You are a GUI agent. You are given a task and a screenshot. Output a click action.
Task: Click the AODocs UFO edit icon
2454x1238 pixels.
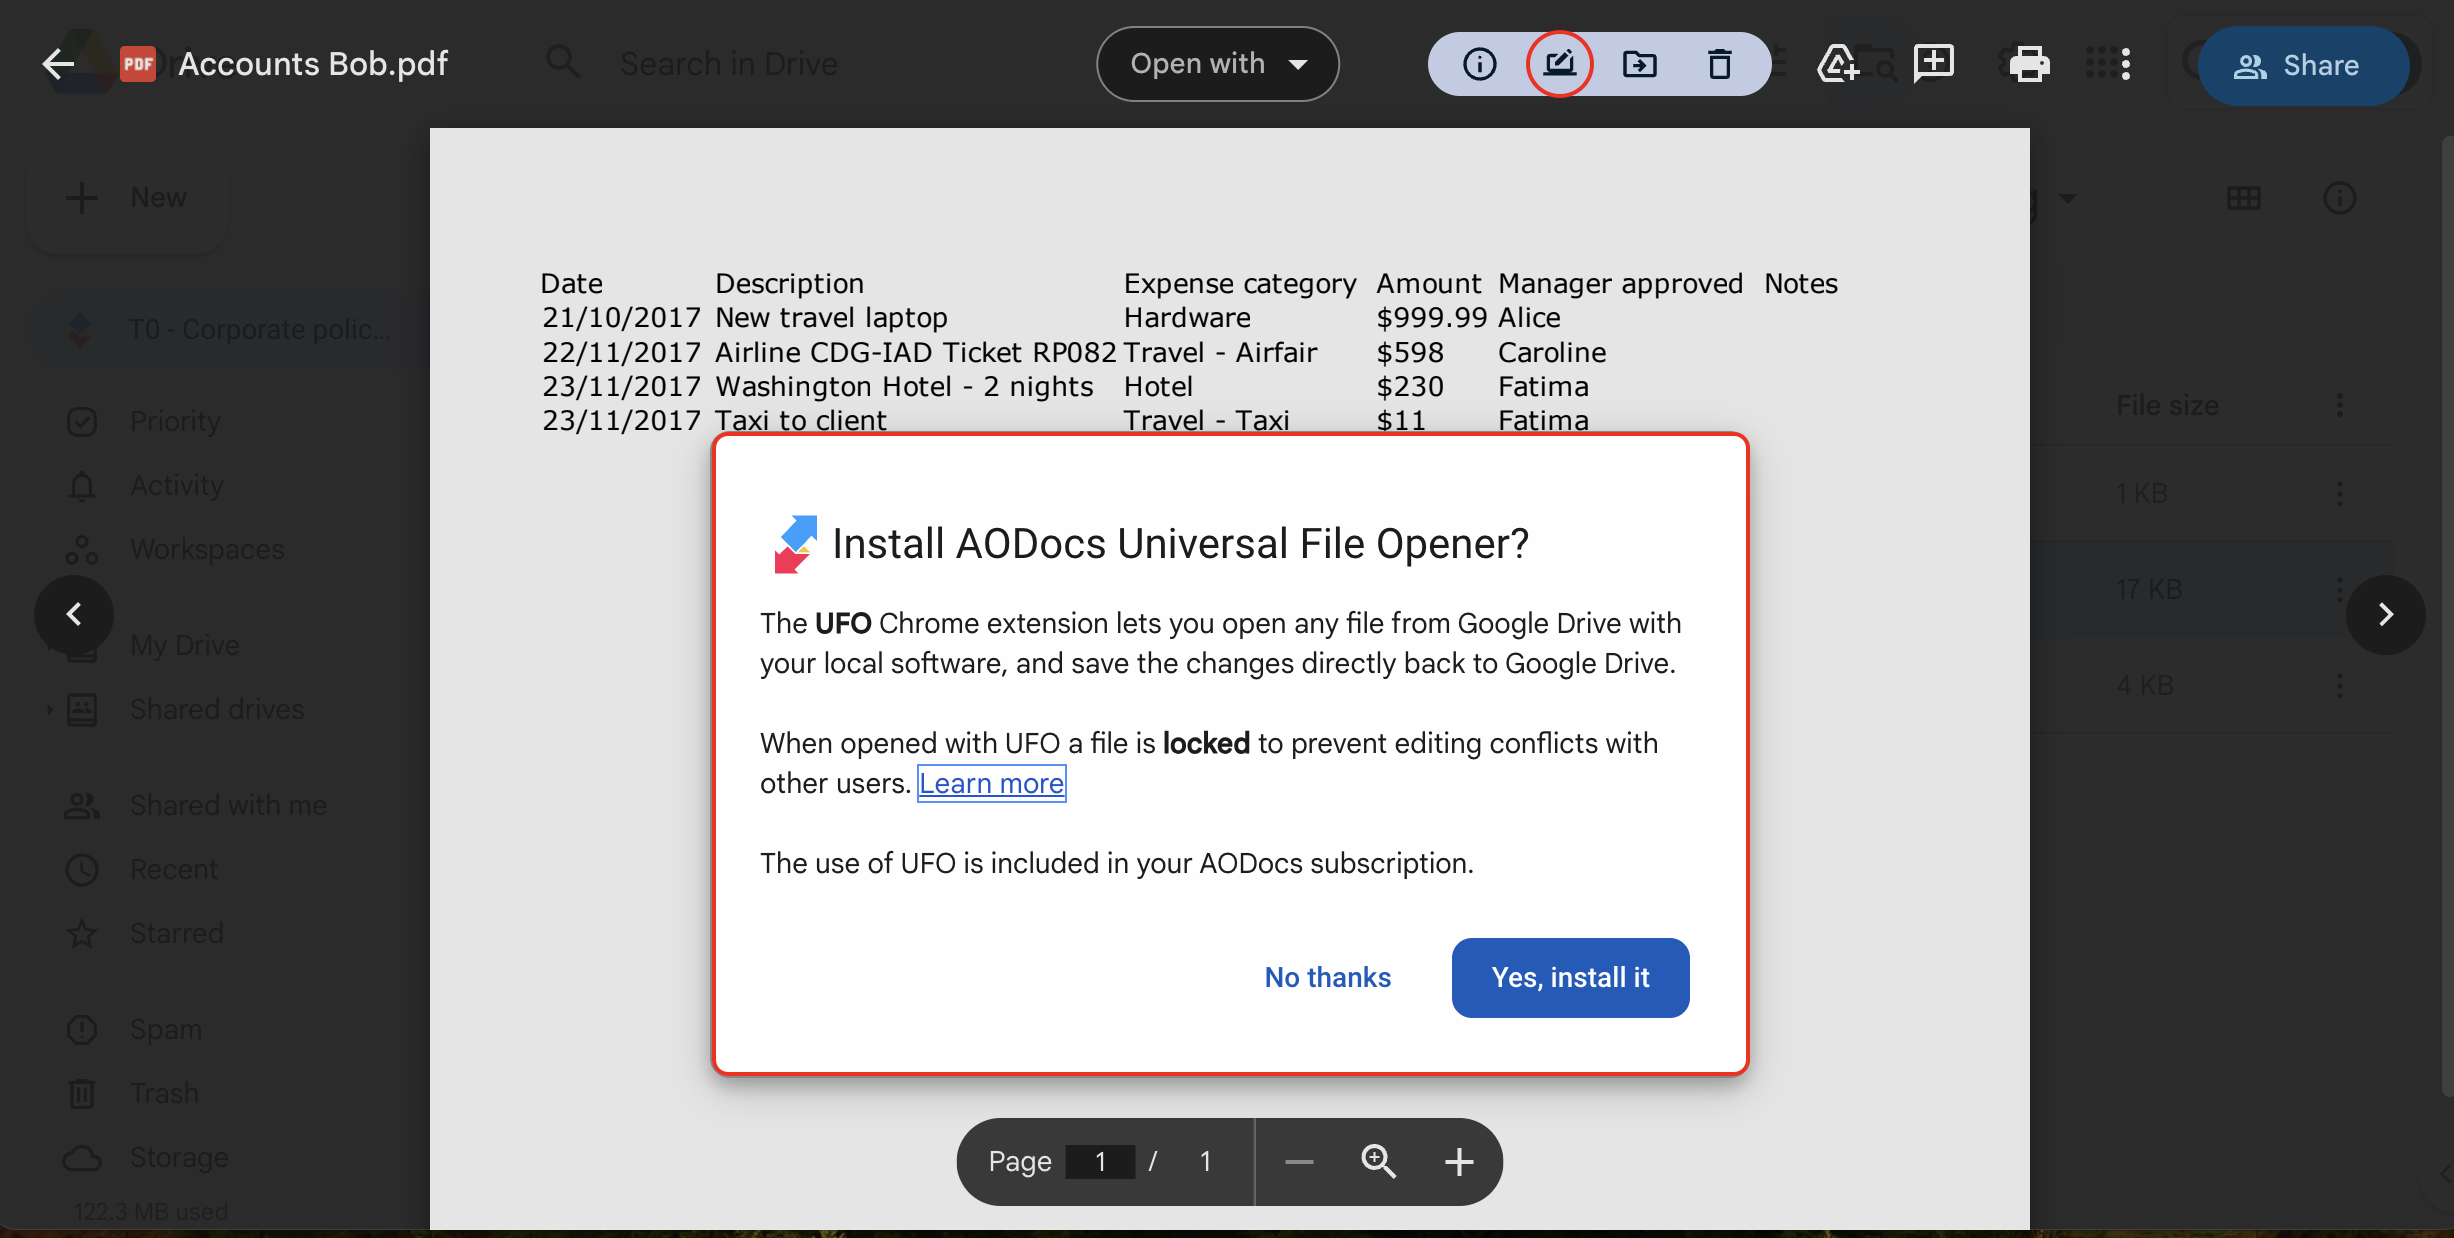[1559, 64]
